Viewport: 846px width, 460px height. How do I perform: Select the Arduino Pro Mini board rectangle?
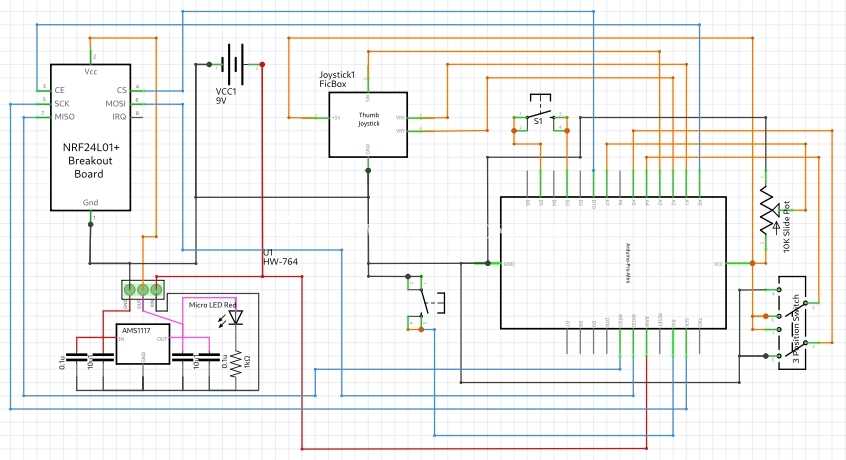pyautogui.click(x=613, y=263)
